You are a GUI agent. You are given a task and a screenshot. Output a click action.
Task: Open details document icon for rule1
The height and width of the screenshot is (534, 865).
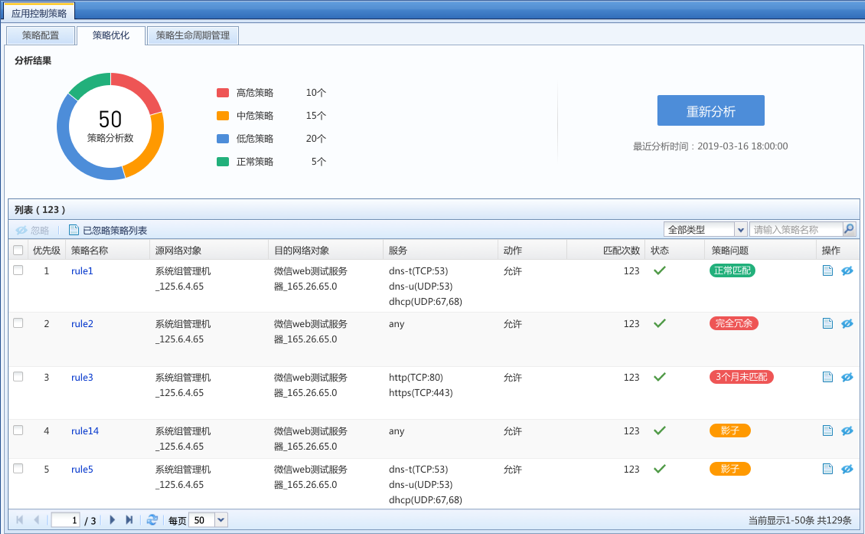pos(827,271)
